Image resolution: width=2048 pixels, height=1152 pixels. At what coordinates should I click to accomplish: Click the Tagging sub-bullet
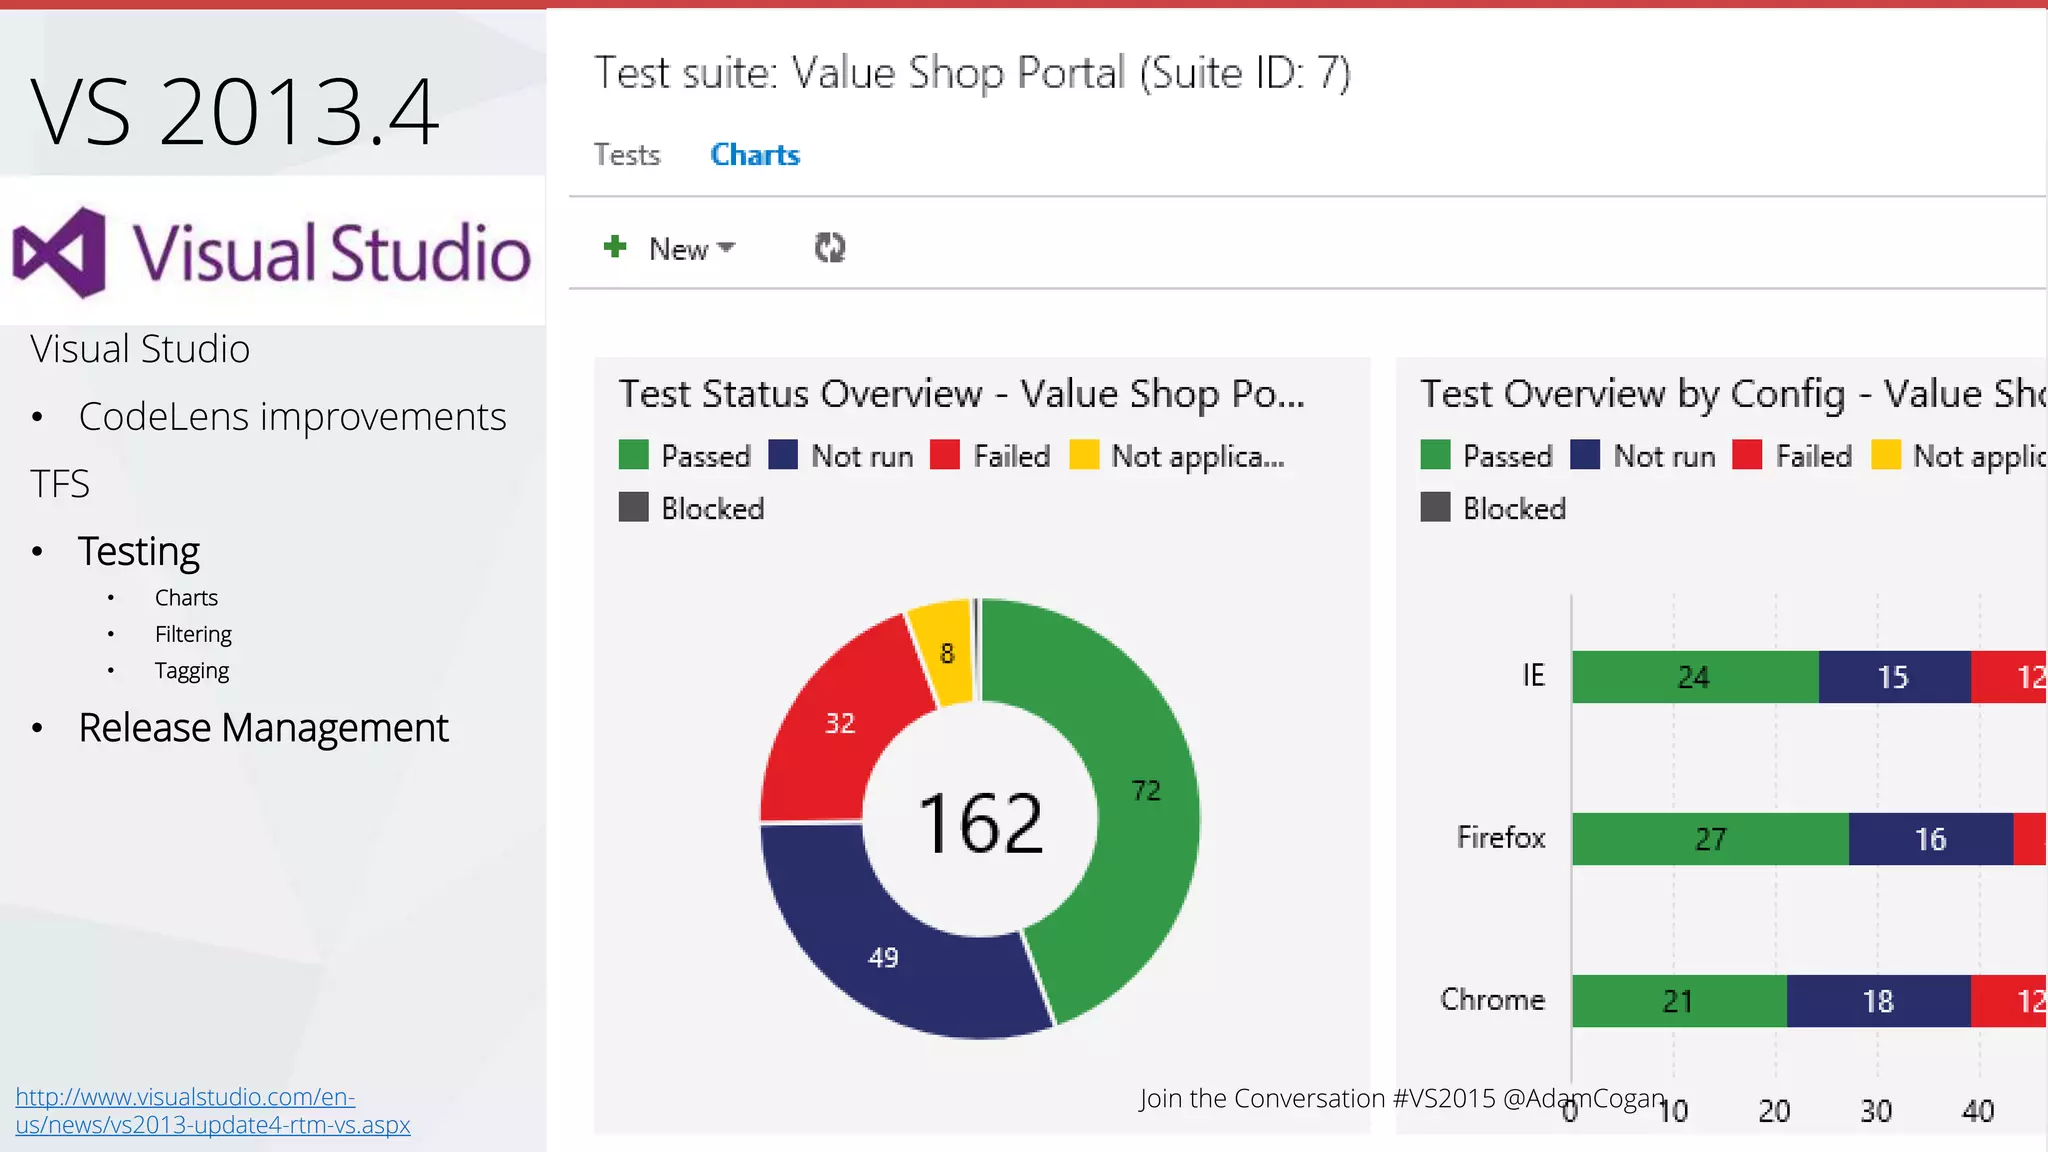[x=191, y=671]
